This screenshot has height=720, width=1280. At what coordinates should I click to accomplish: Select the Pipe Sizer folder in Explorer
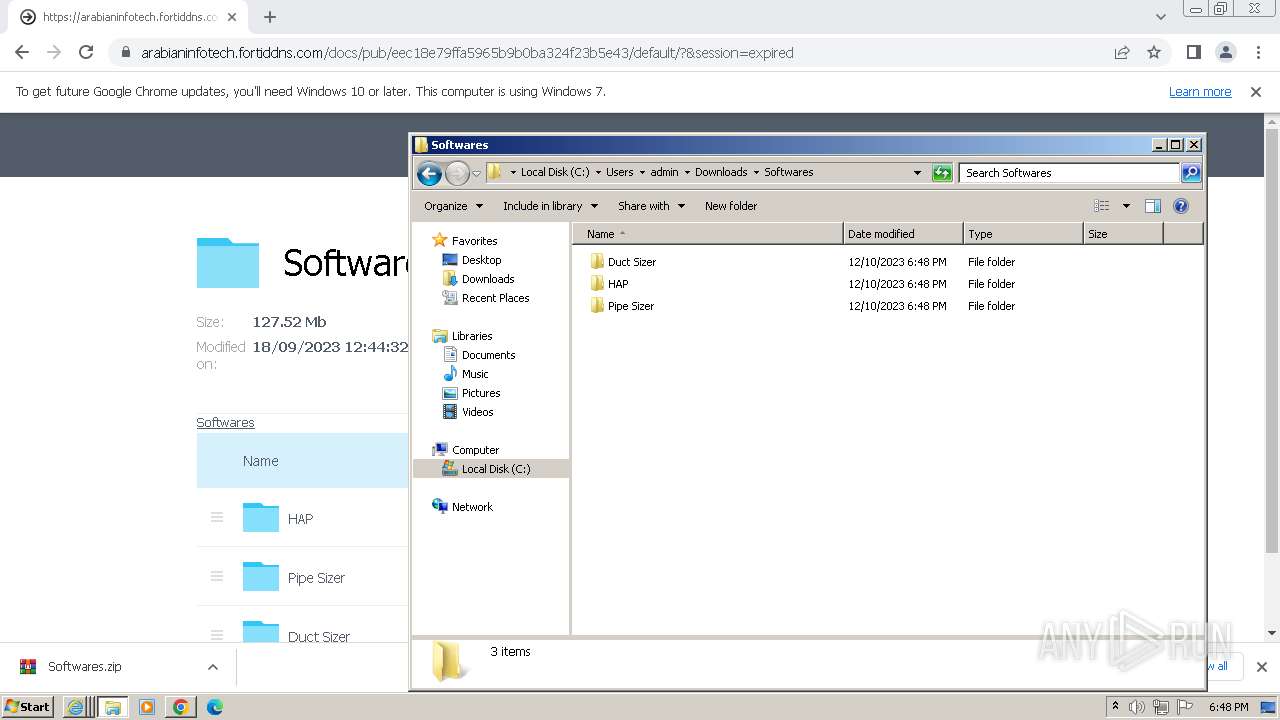[621, 306]
